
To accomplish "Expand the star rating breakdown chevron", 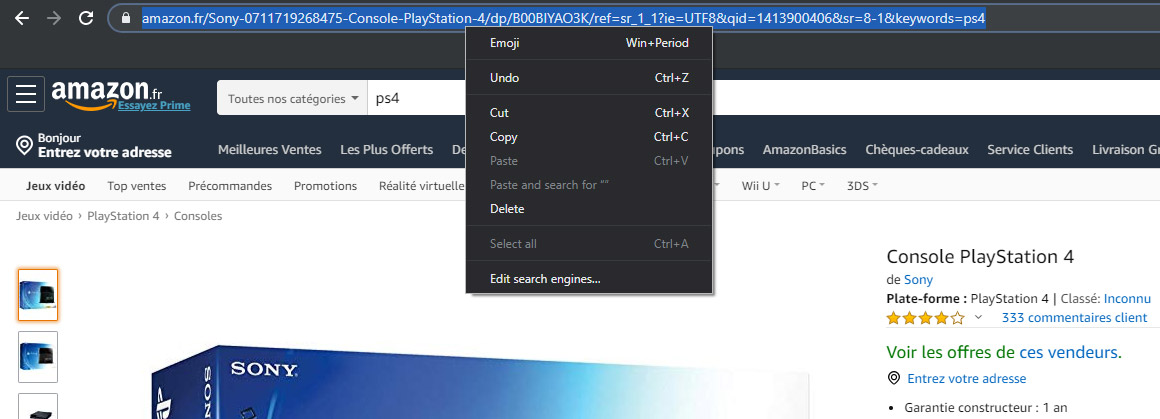I will [978, 318].
